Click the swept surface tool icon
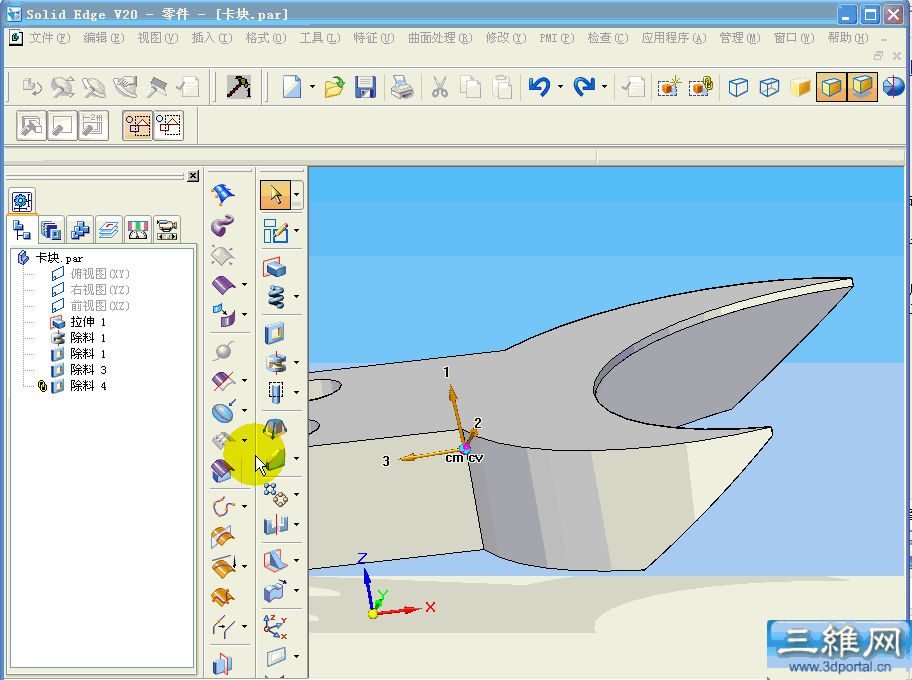The height and width of the screenshot is (680, 912). click(x=223, y=225)
